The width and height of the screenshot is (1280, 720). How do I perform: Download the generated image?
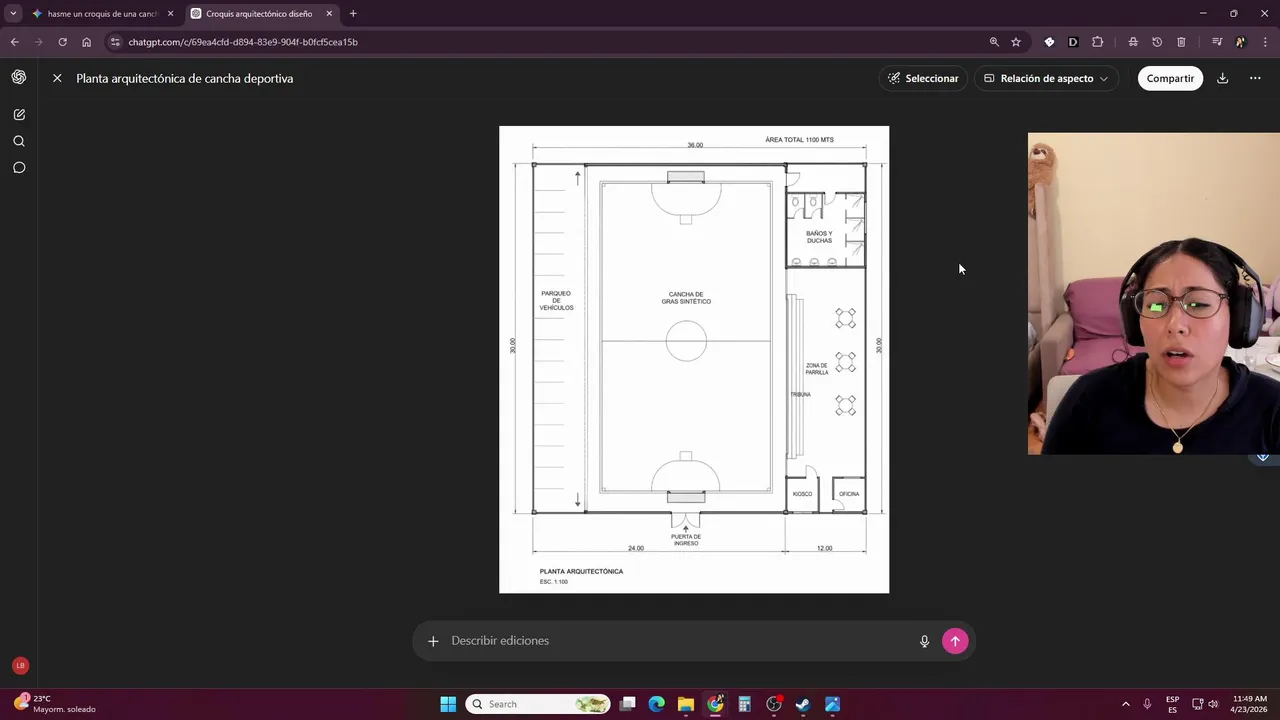[1222, 78]
